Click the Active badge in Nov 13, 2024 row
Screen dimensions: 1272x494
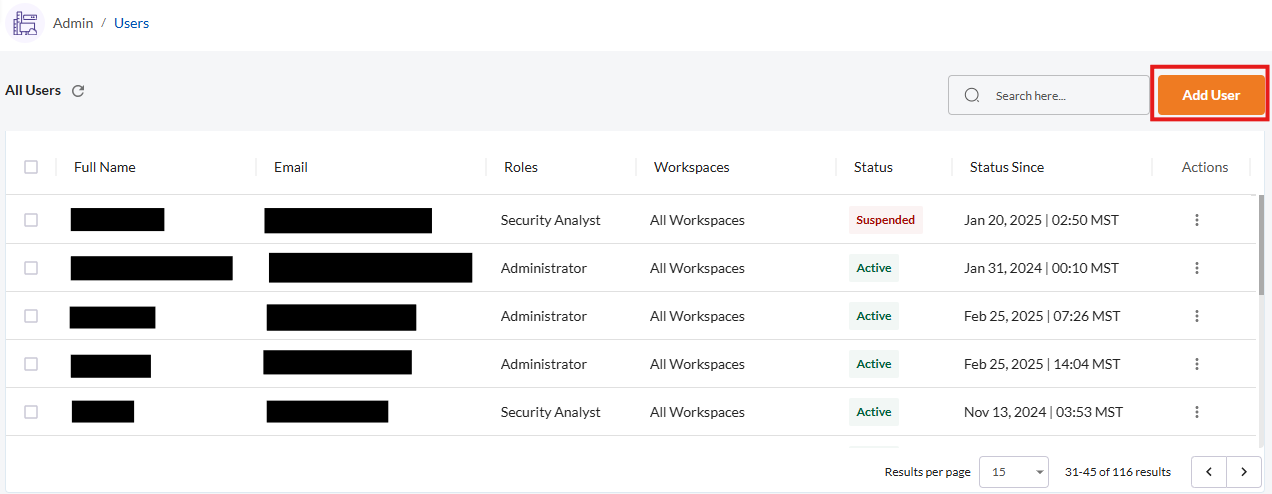[874, 412]
